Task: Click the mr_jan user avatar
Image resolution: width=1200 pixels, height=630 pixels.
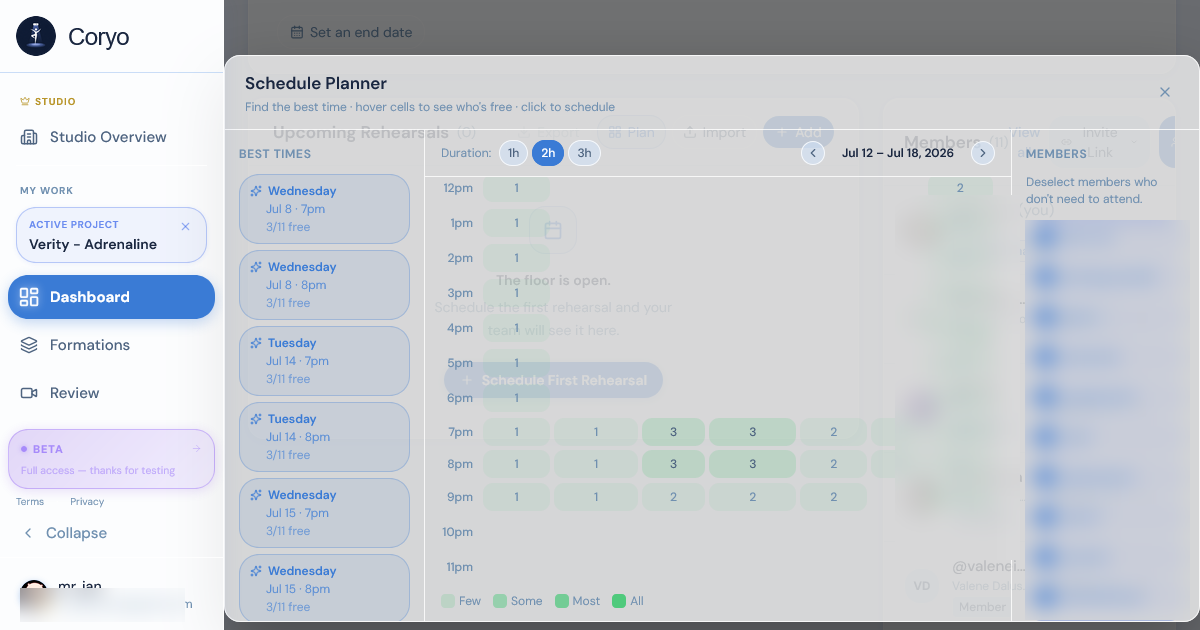Action: coord(34,594)
